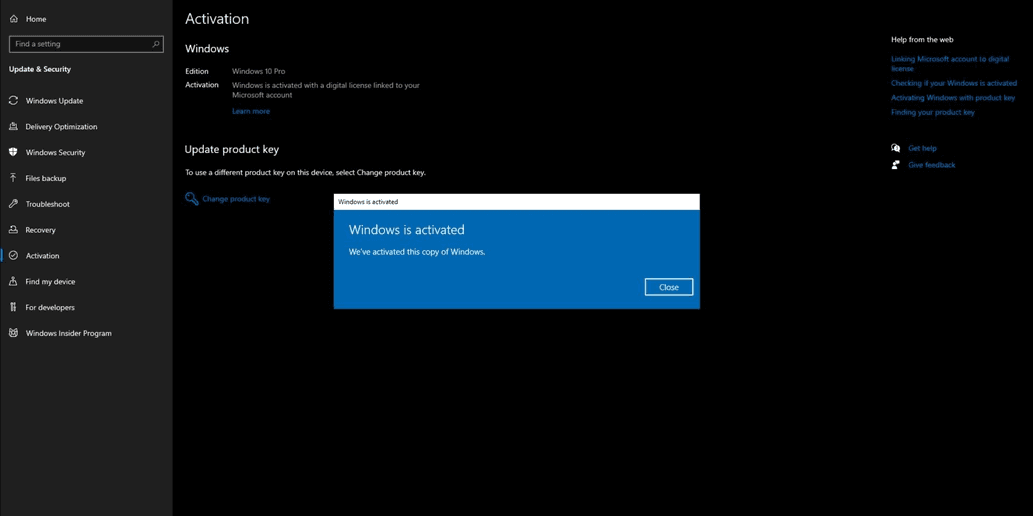Click the Windows Security shield icon
Screen dimensions: 1033x516
[x=13, y=152]
